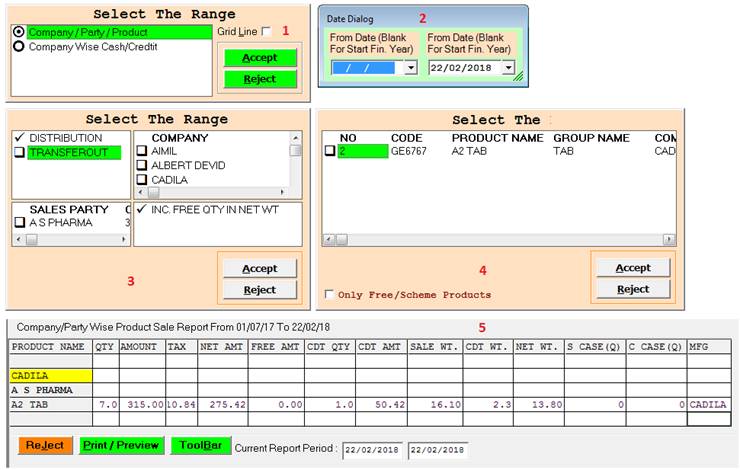
Task: Toggle the DISTRIBUTION checkmark item
Action: (20, 138)
